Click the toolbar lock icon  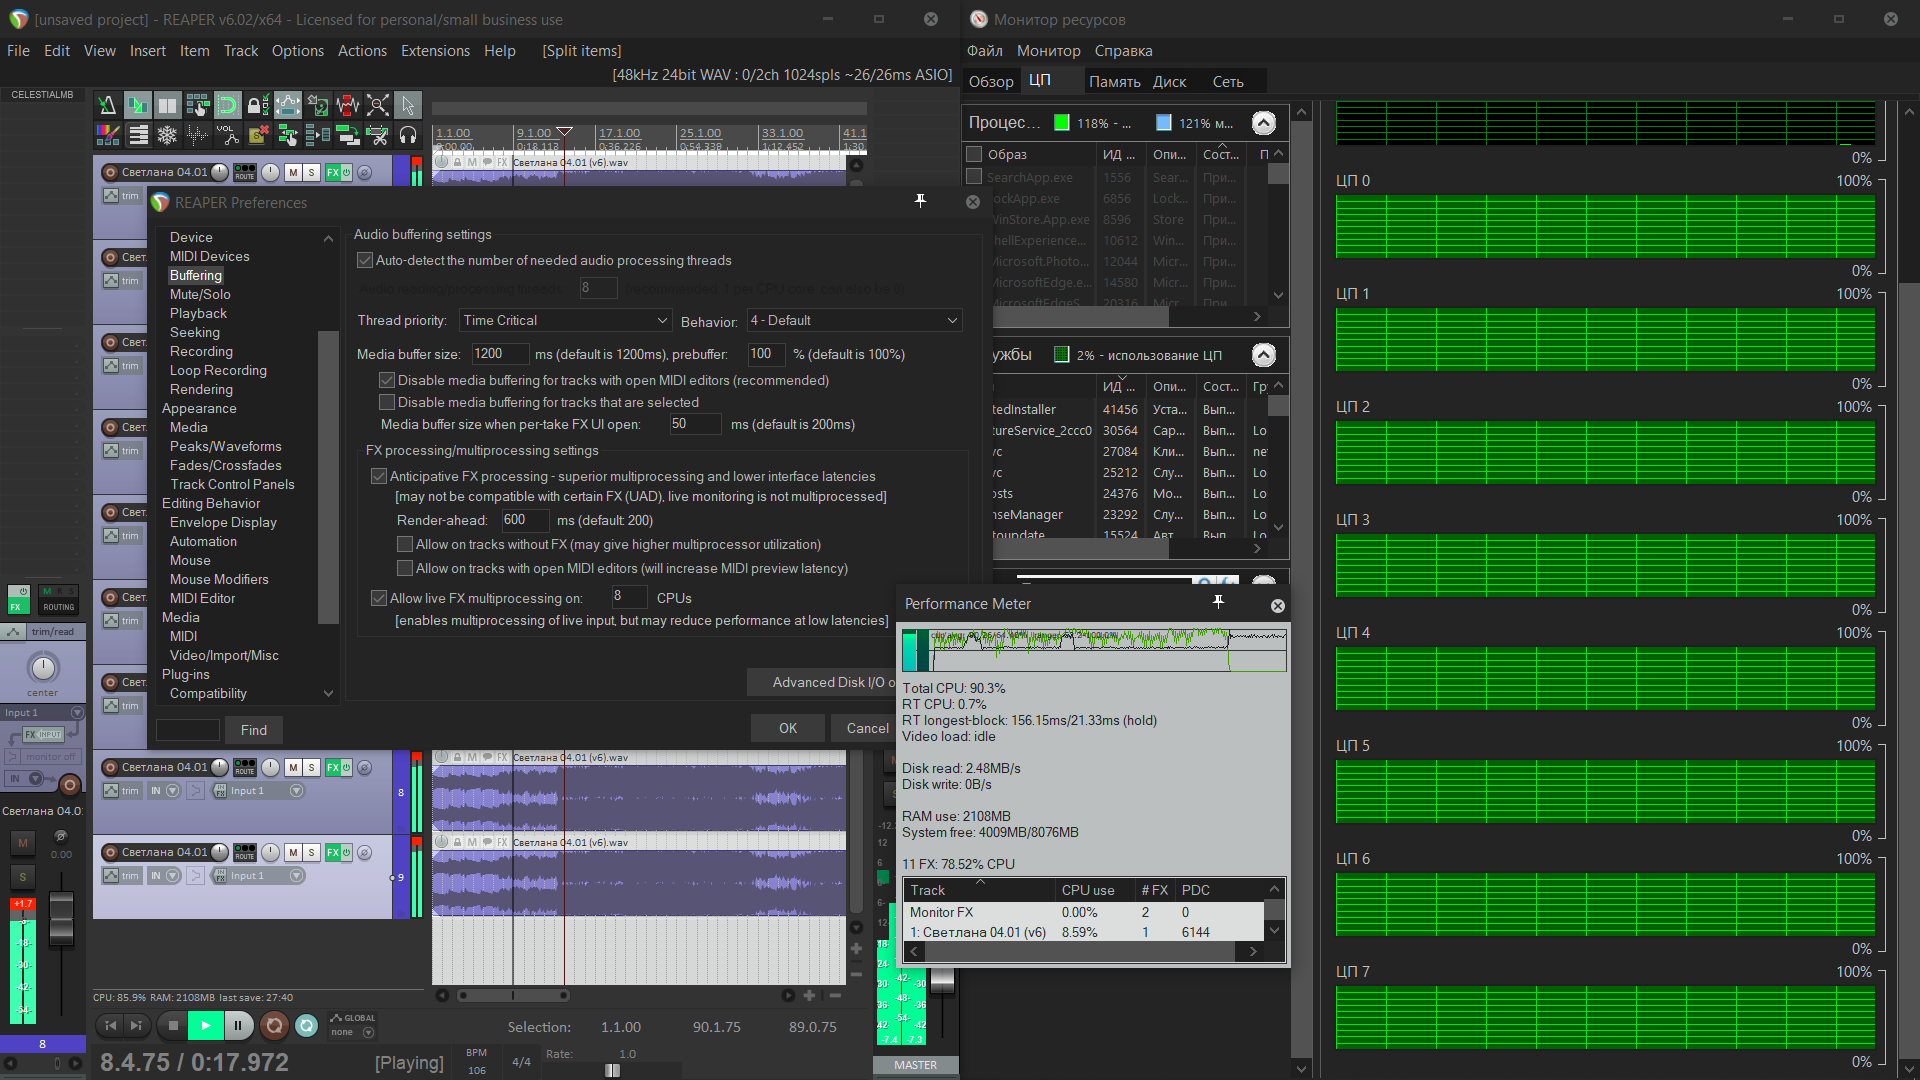tap(257, 105)
